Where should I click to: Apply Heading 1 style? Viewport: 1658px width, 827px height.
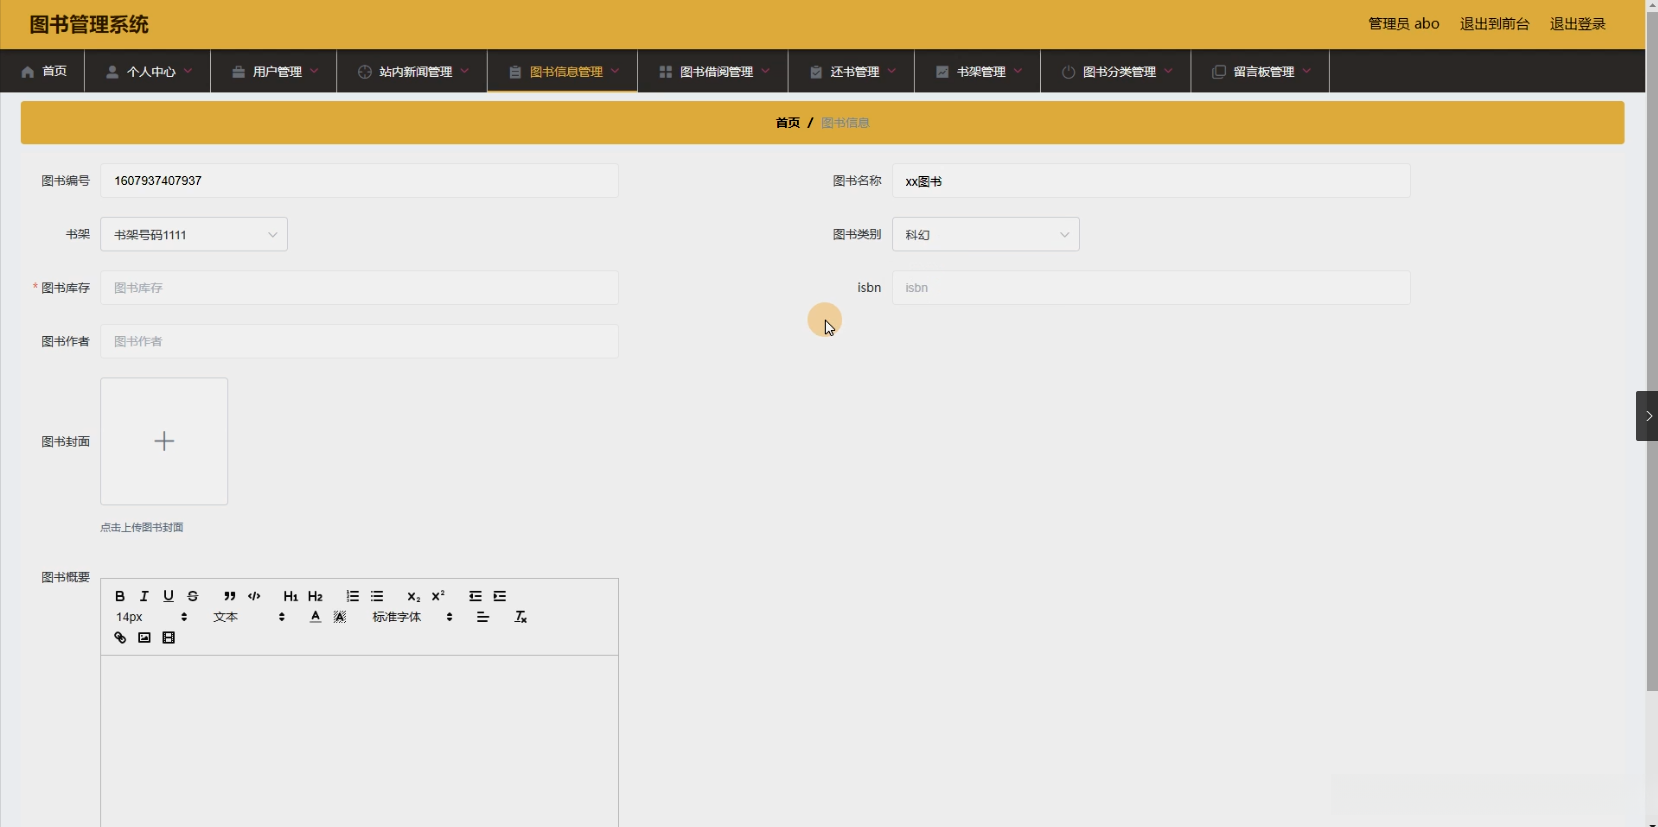tap(291, 596)
